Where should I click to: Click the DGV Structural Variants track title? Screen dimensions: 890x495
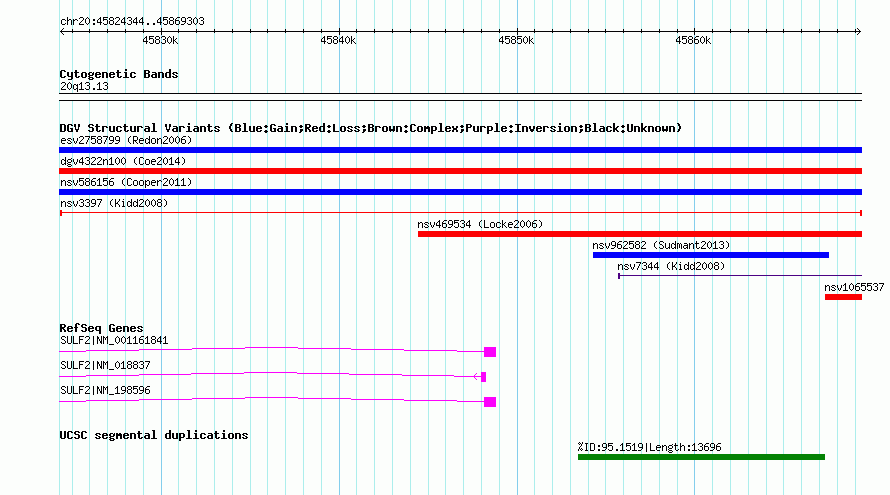(371, 128)
